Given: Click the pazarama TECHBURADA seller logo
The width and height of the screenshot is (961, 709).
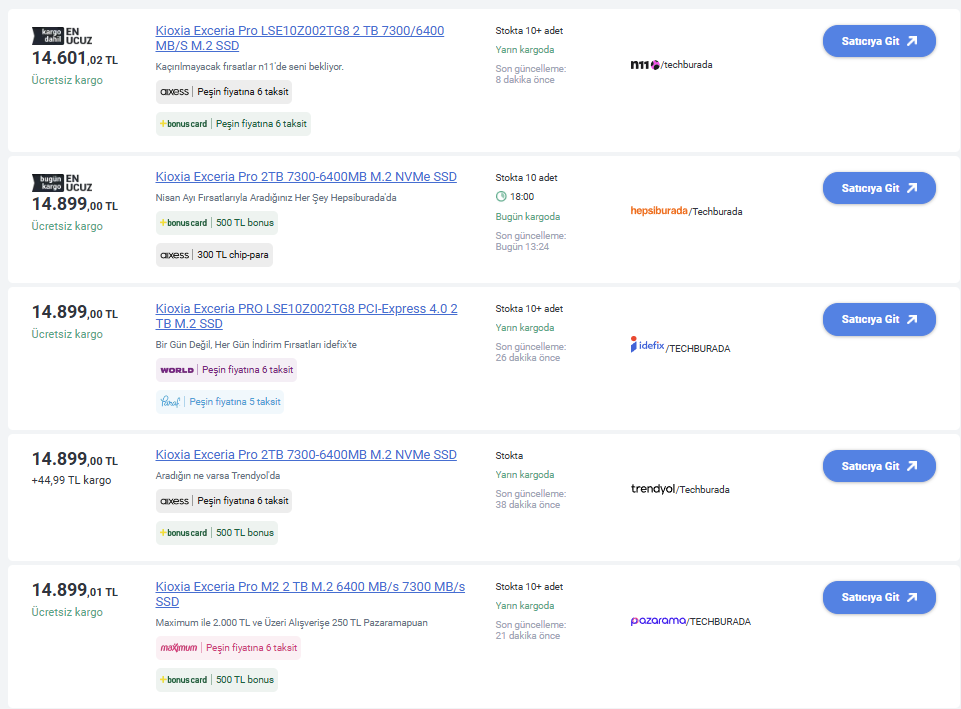Looking at the screenshot, I should tap(690, 621).
